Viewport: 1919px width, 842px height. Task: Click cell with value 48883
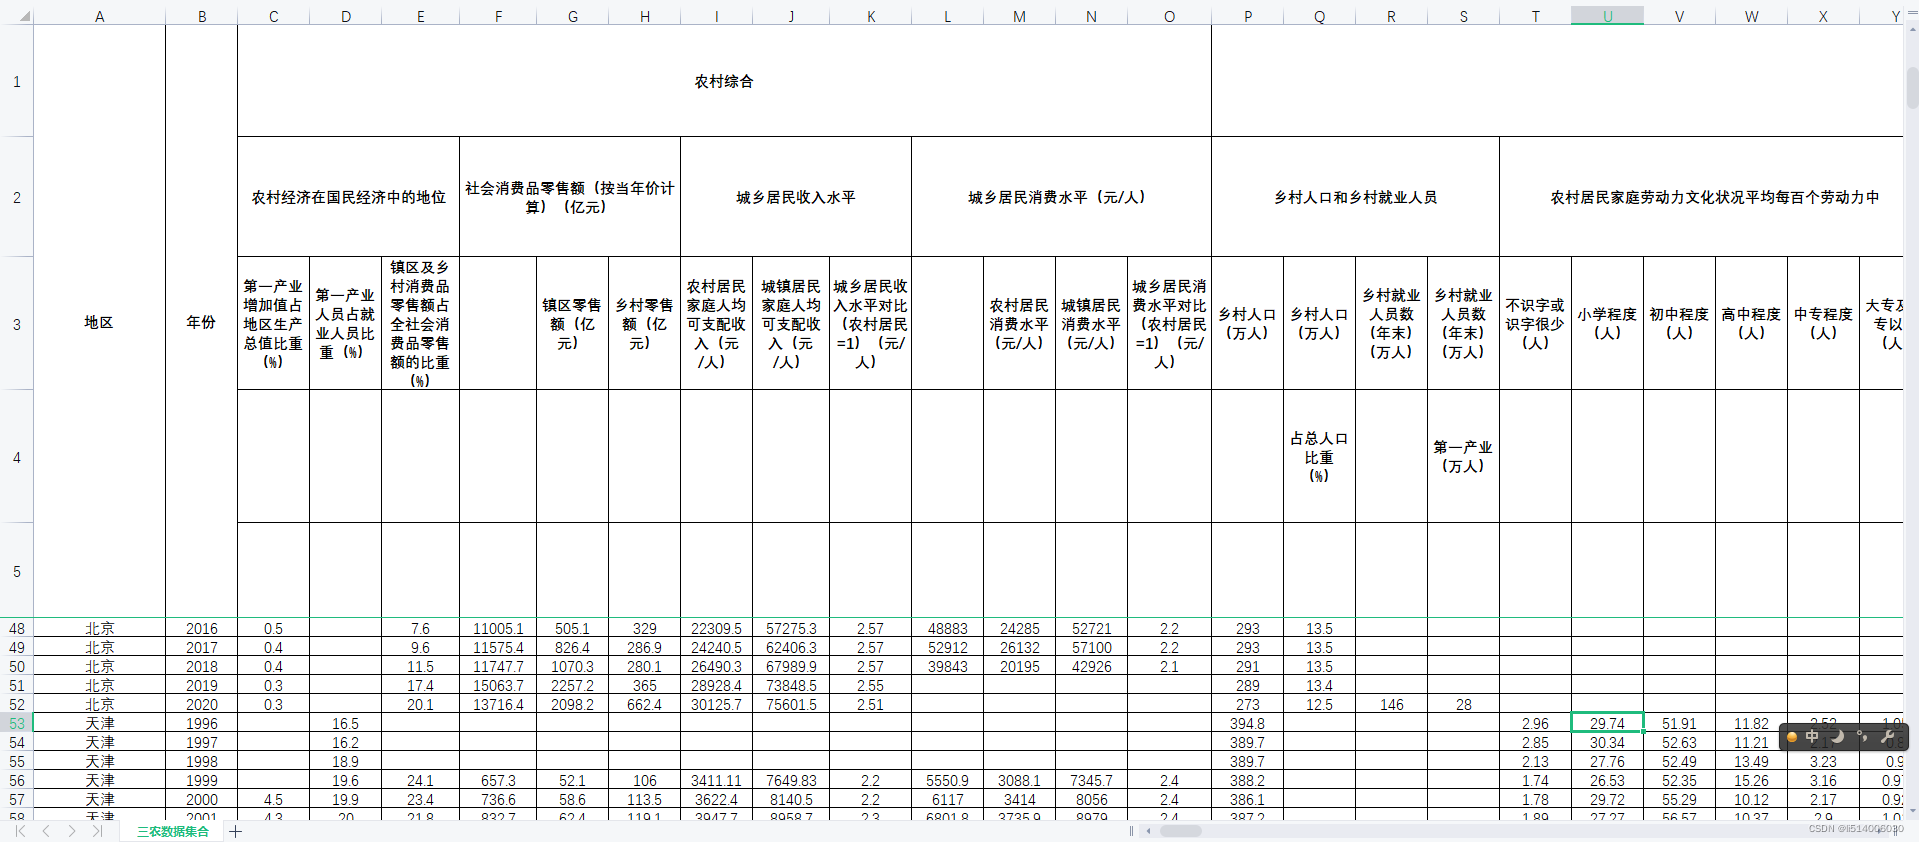click(x=947, y=628)
